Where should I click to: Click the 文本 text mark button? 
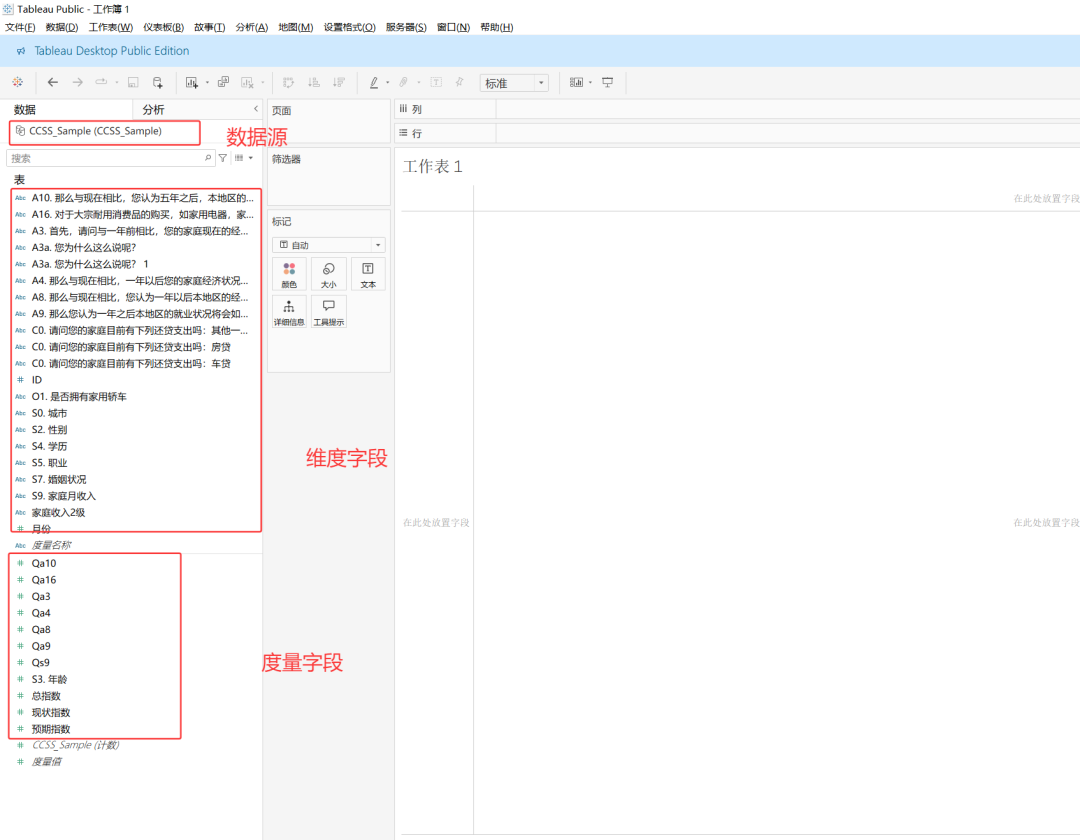[368, 274]
